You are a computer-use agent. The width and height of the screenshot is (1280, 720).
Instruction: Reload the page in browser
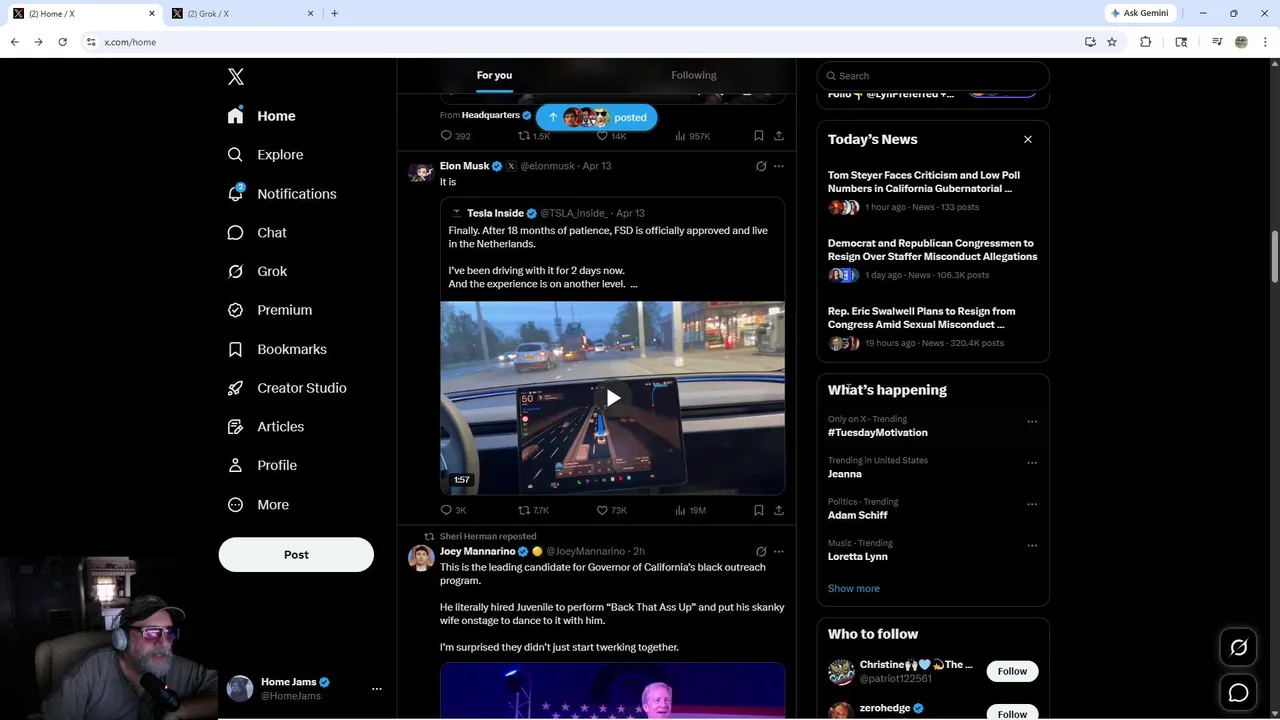point(62,42)
